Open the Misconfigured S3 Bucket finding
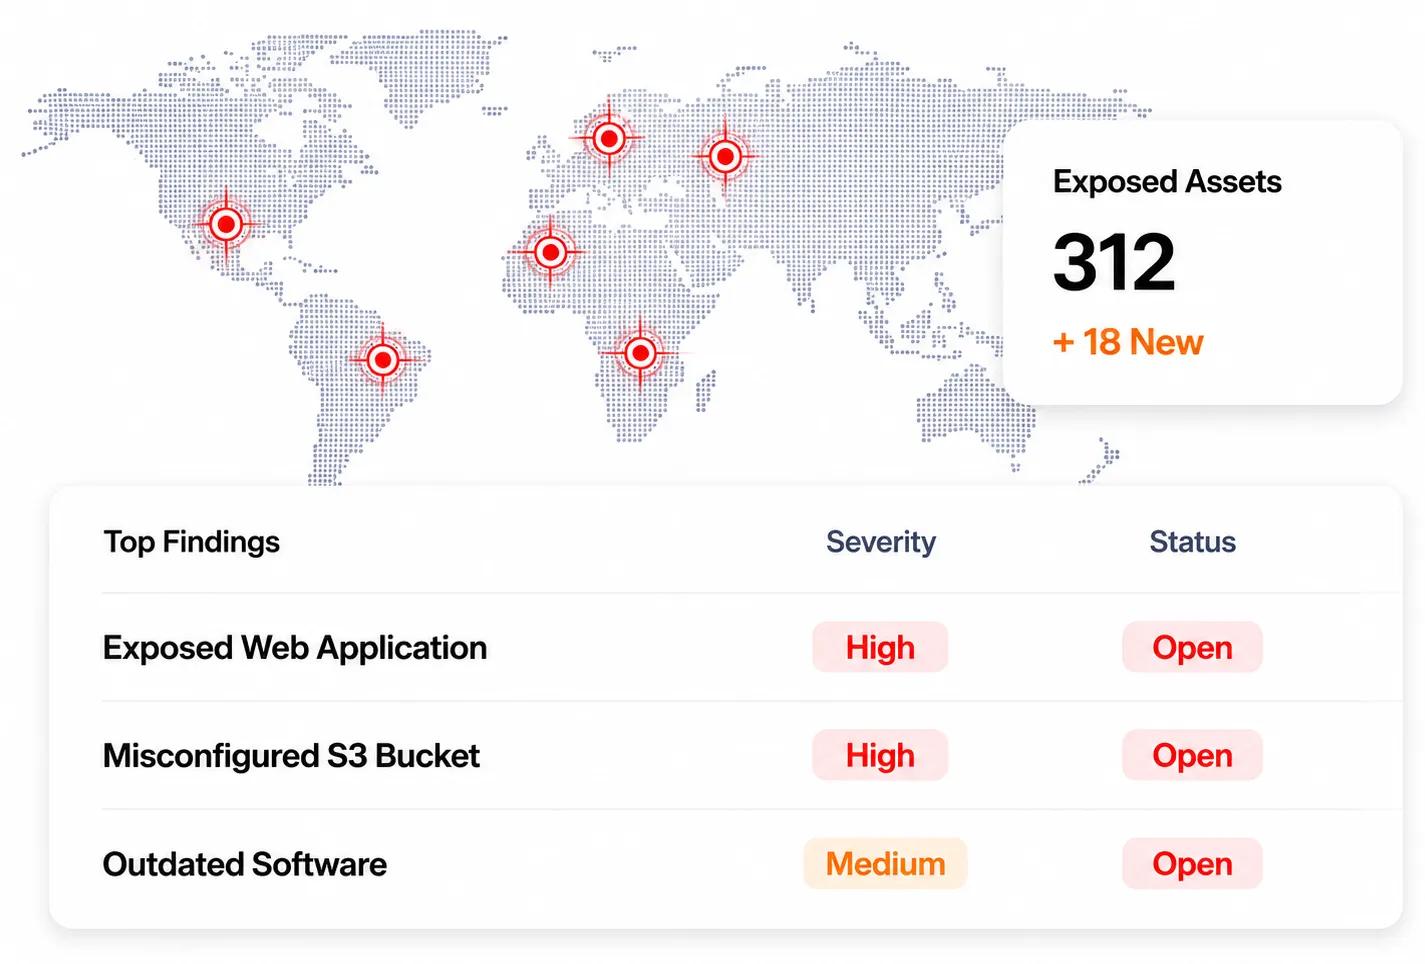Screen dimensions: 1425x964 pyautogui.click(x=291, y=756)
